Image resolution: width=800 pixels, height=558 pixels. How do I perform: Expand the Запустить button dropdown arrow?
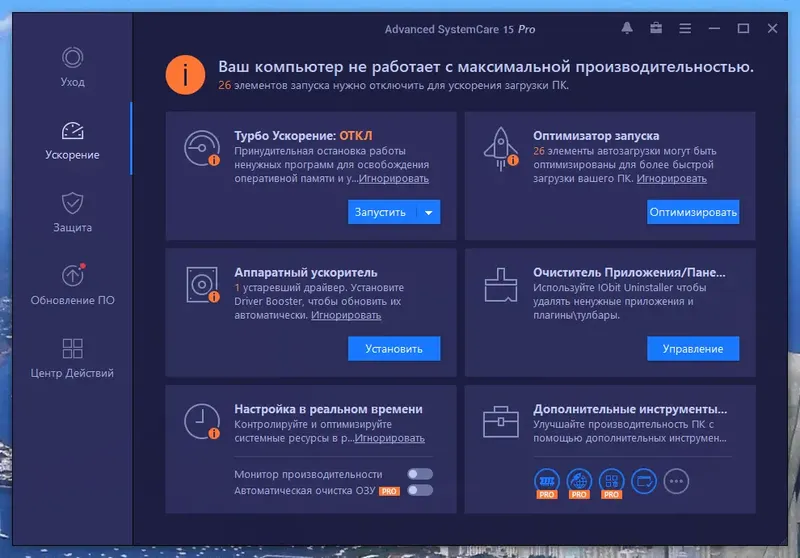click(429, 212)
